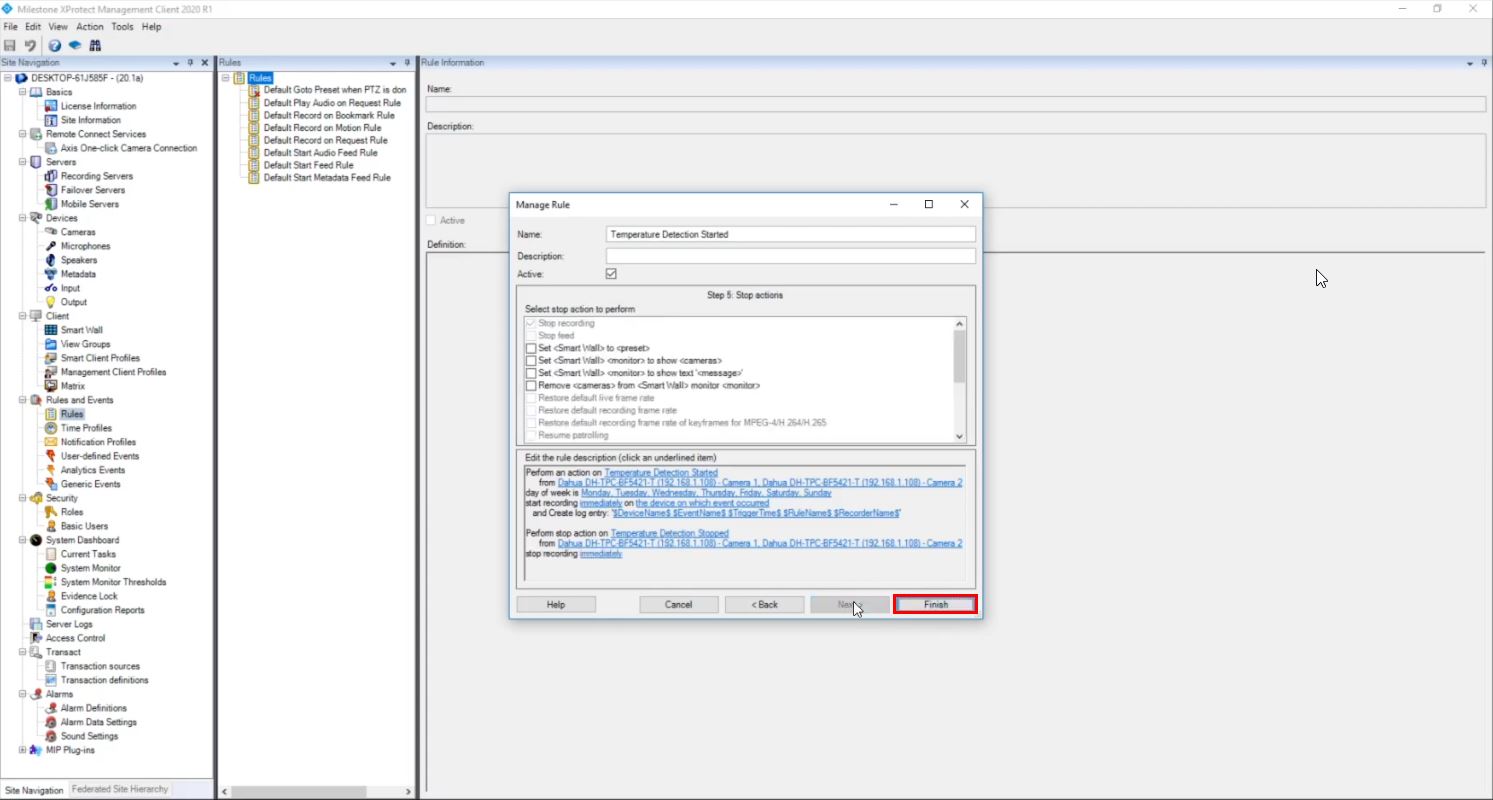Screen dimensions: 1493x800
Task: Open the Tools menu
Action: pyautogui.click(x=122, y=27)
